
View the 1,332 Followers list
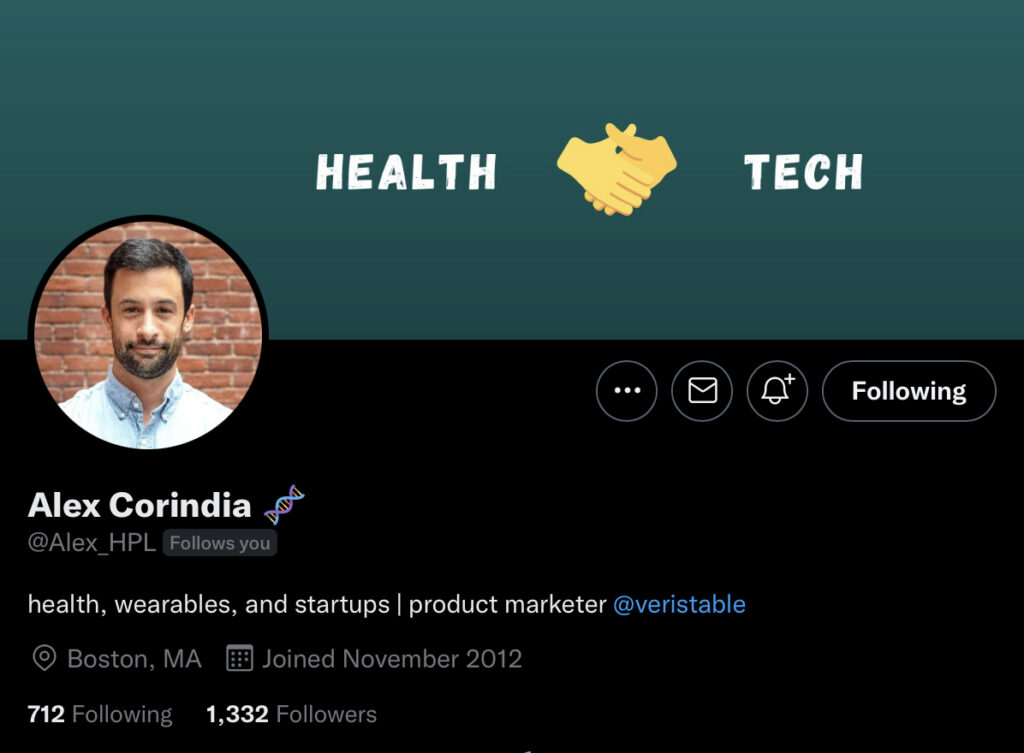291,714
